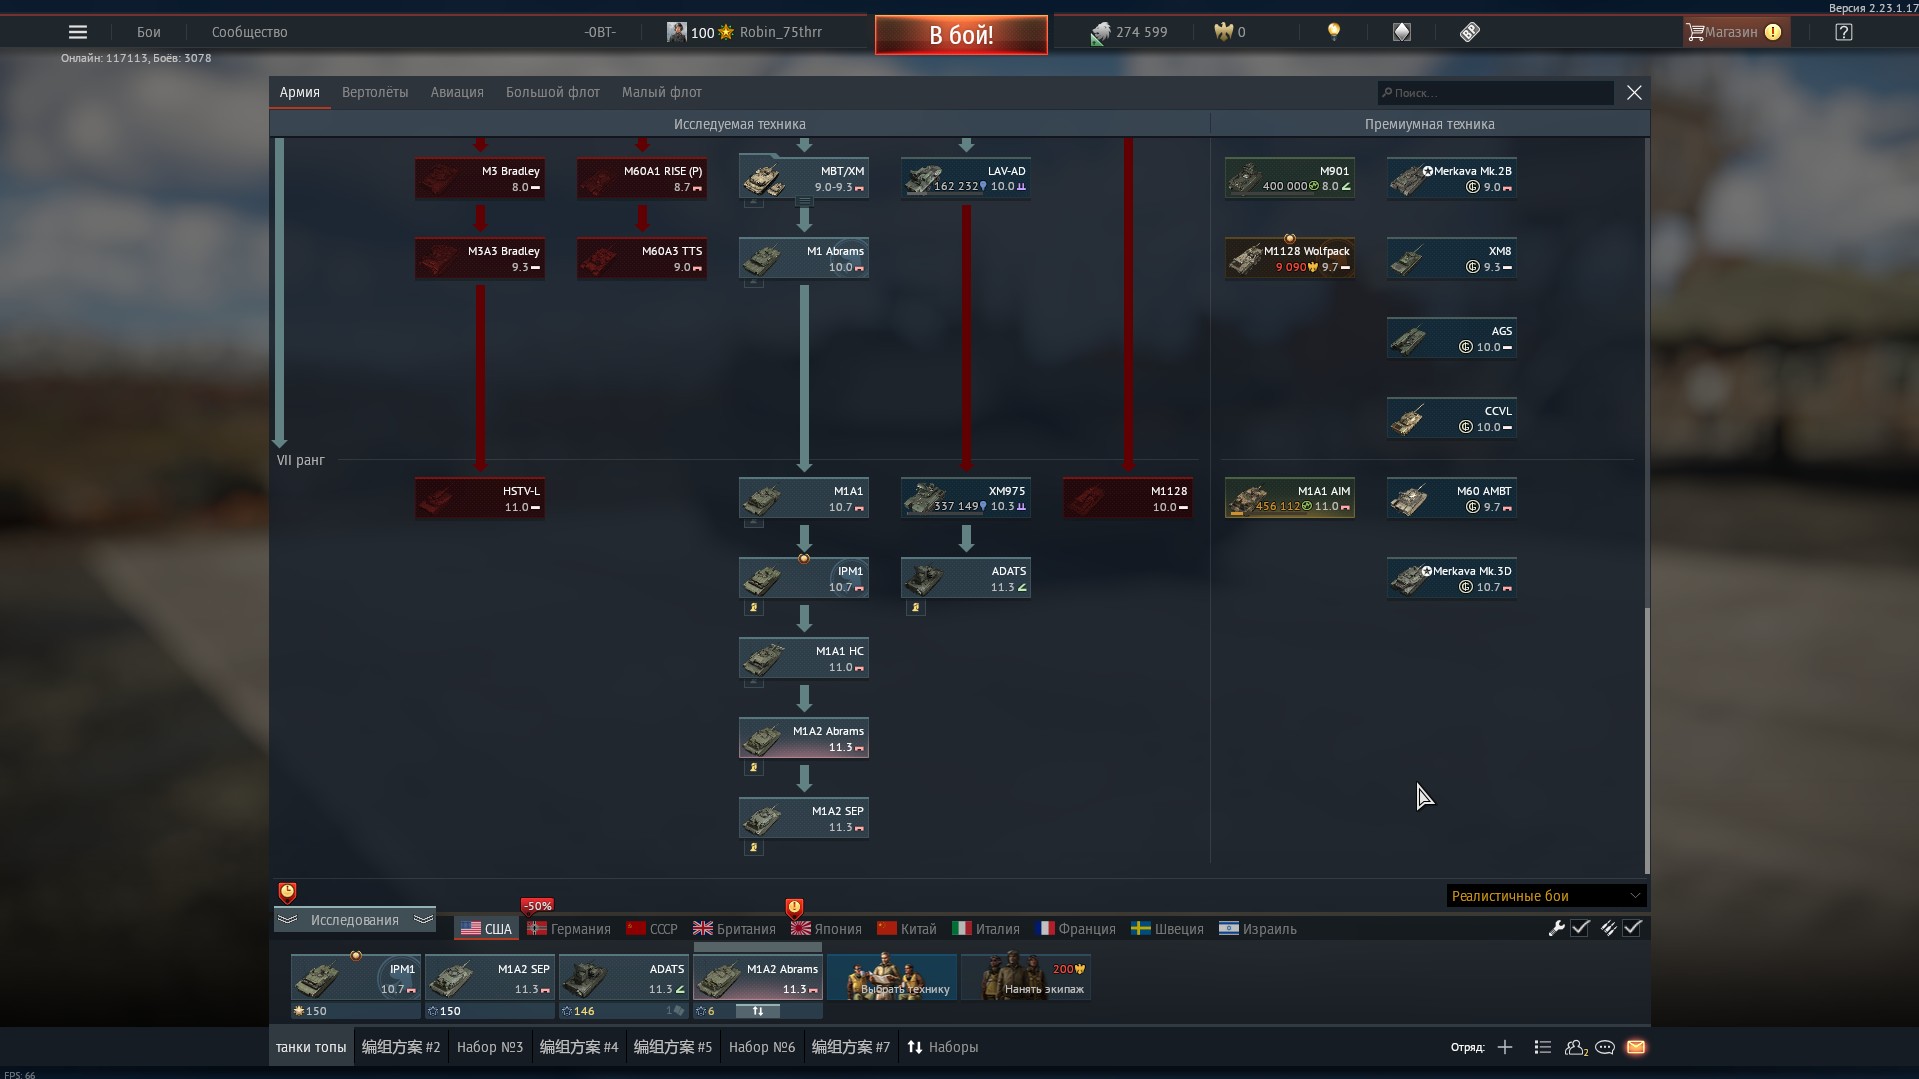Switch to the Большой флот tab

(553, 92)
